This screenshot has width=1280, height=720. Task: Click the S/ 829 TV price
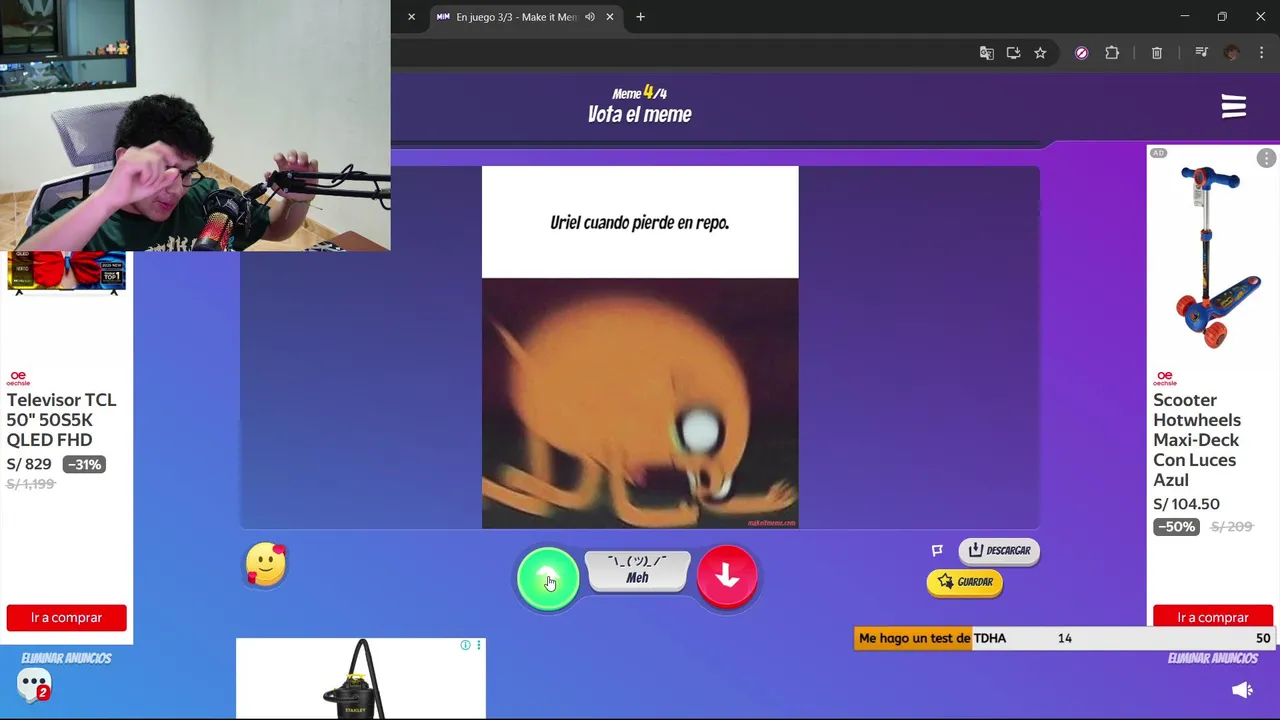[x=29, y=464]
